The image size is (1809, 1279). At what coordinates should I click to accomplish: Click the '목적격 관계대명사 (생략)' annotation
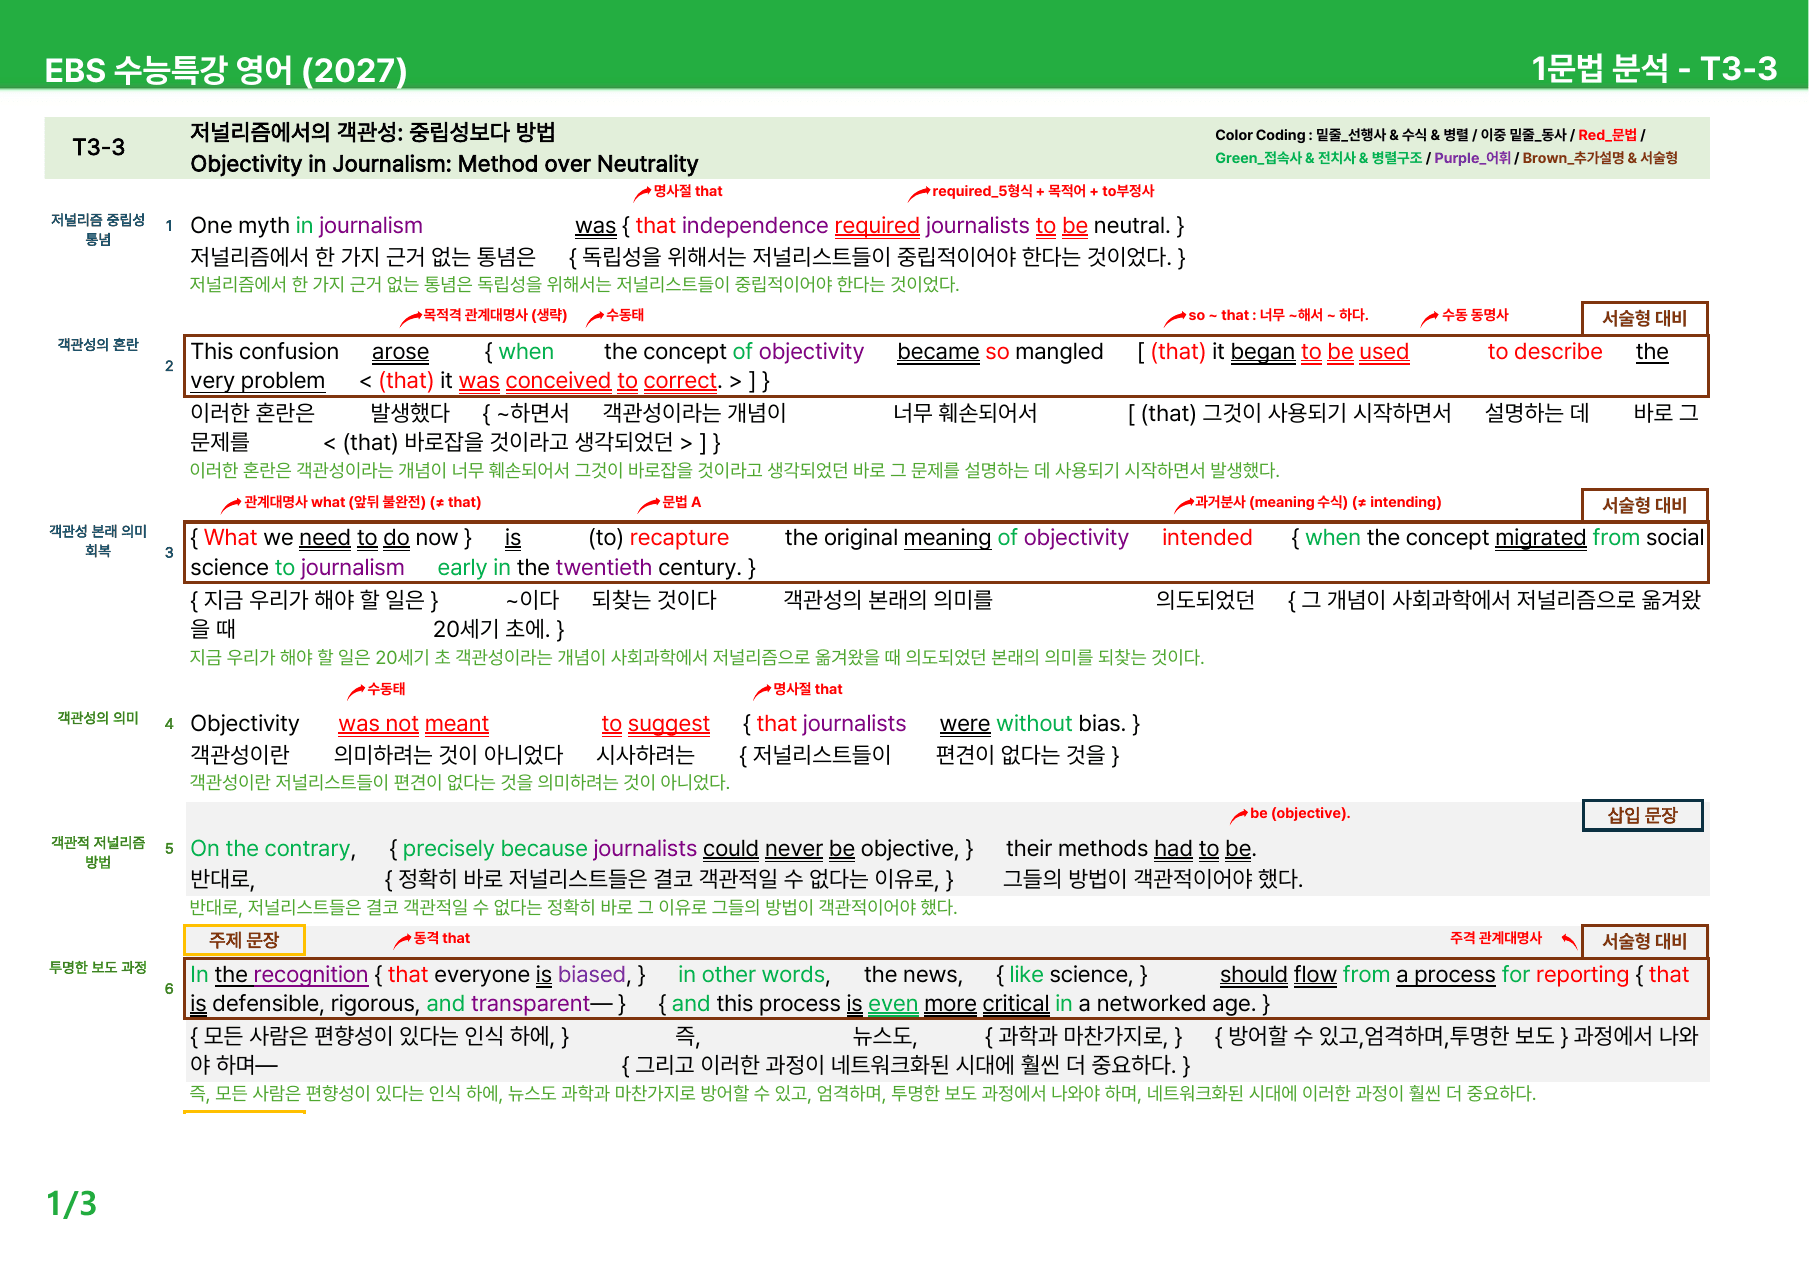[494, 315]
